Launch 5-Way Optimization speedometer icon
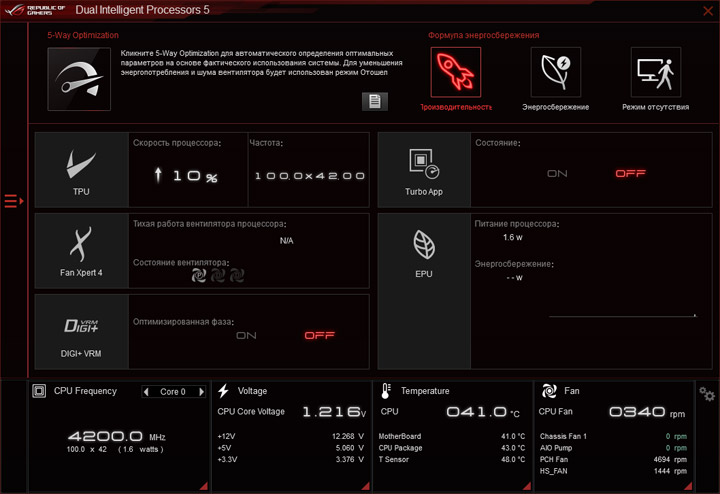Viewport: 720px width, 494px height. click(79, 79)
